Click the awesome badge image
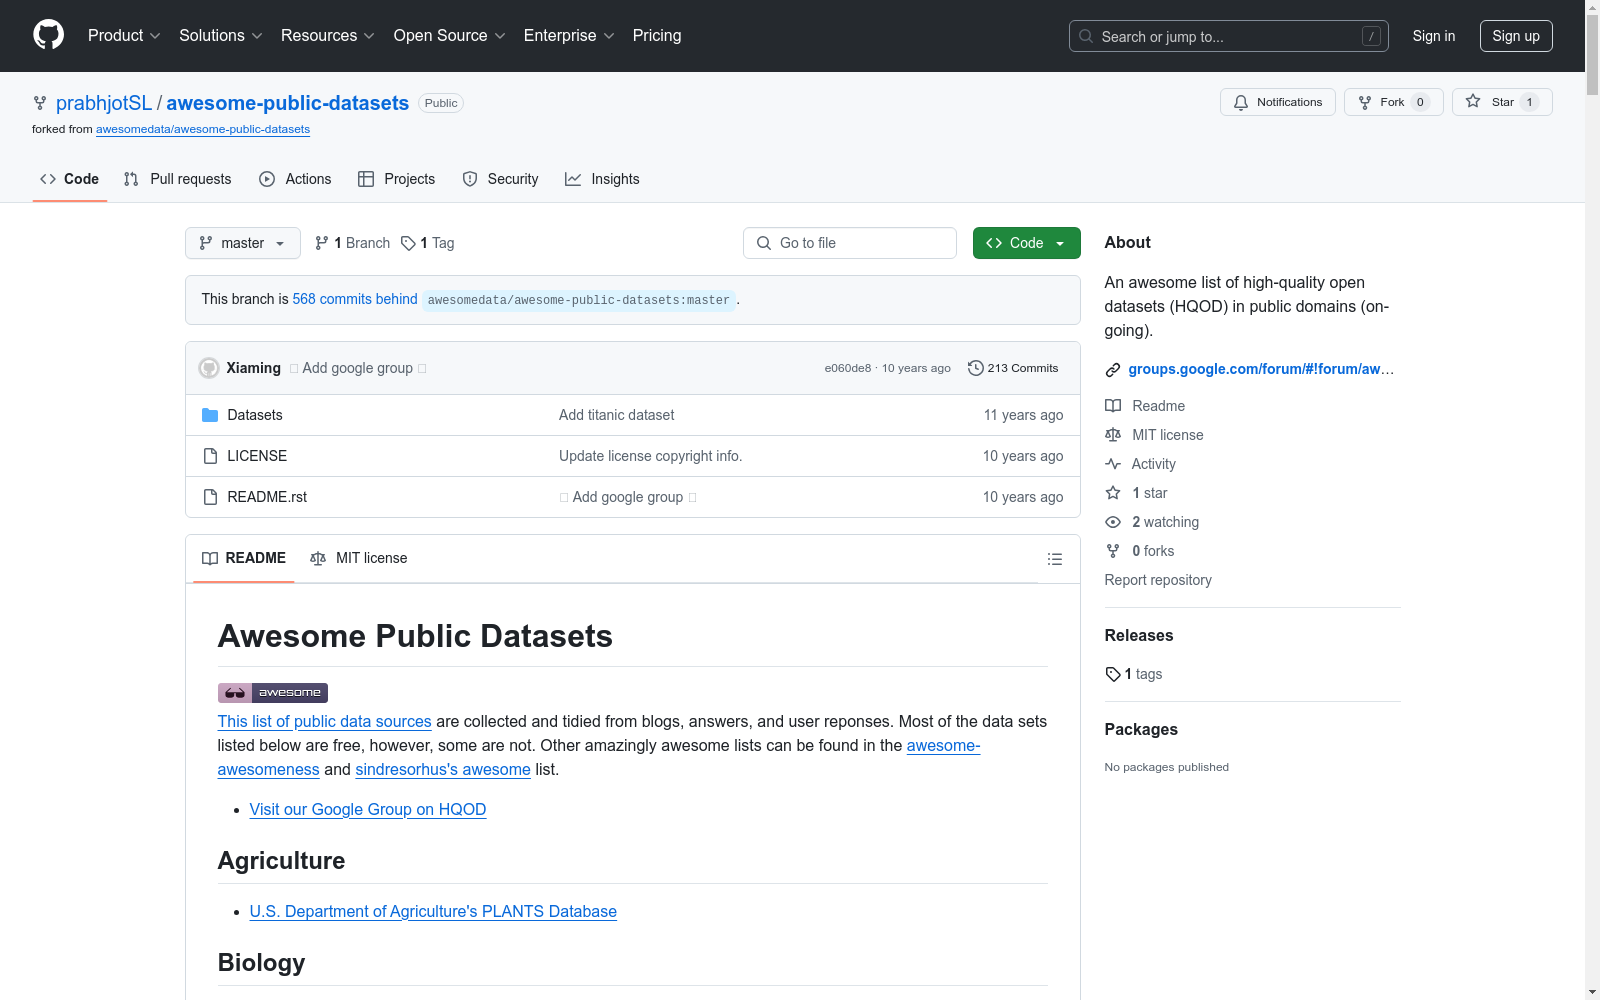 click(x=273, y=692)
